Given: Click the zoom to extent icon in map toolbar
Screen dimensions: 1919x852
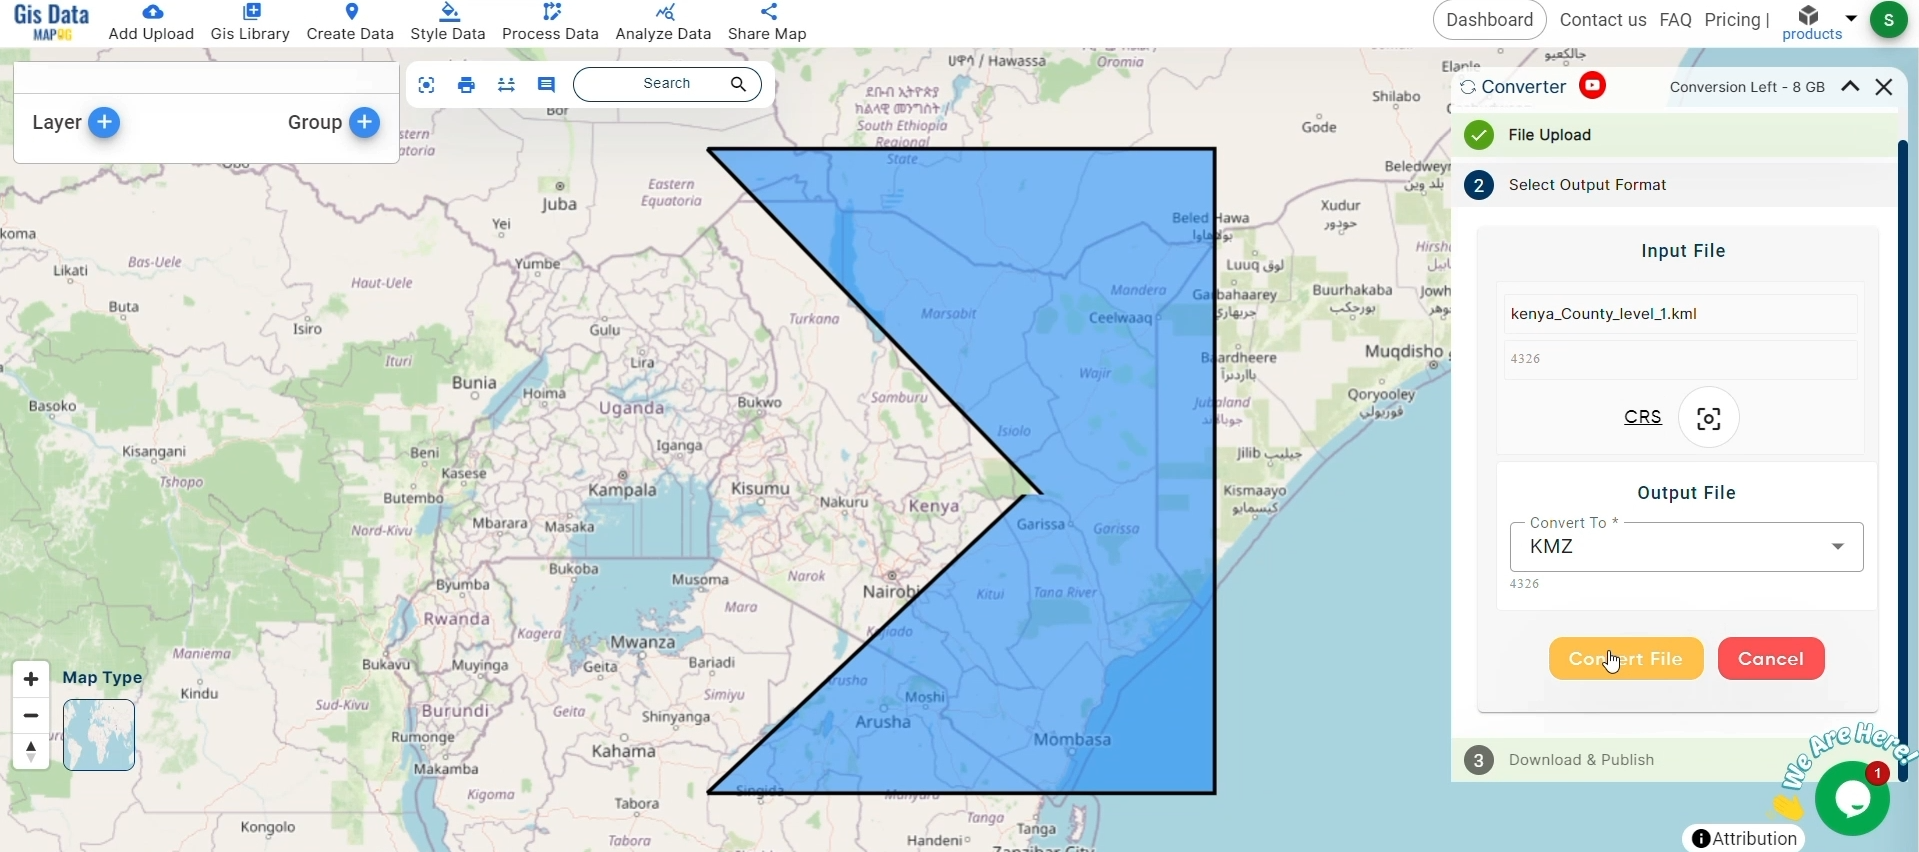Looking at the screenshot, I should (x=427, y=85).
